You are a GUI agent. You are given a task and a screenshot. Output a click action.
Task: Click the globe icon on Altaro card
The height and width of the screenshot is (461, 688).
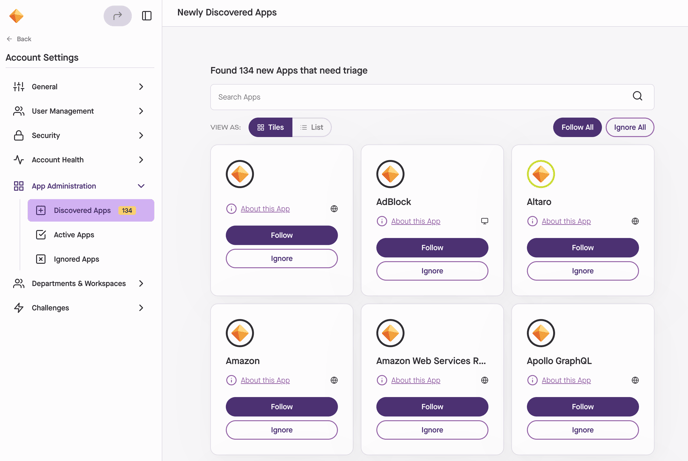635,221
